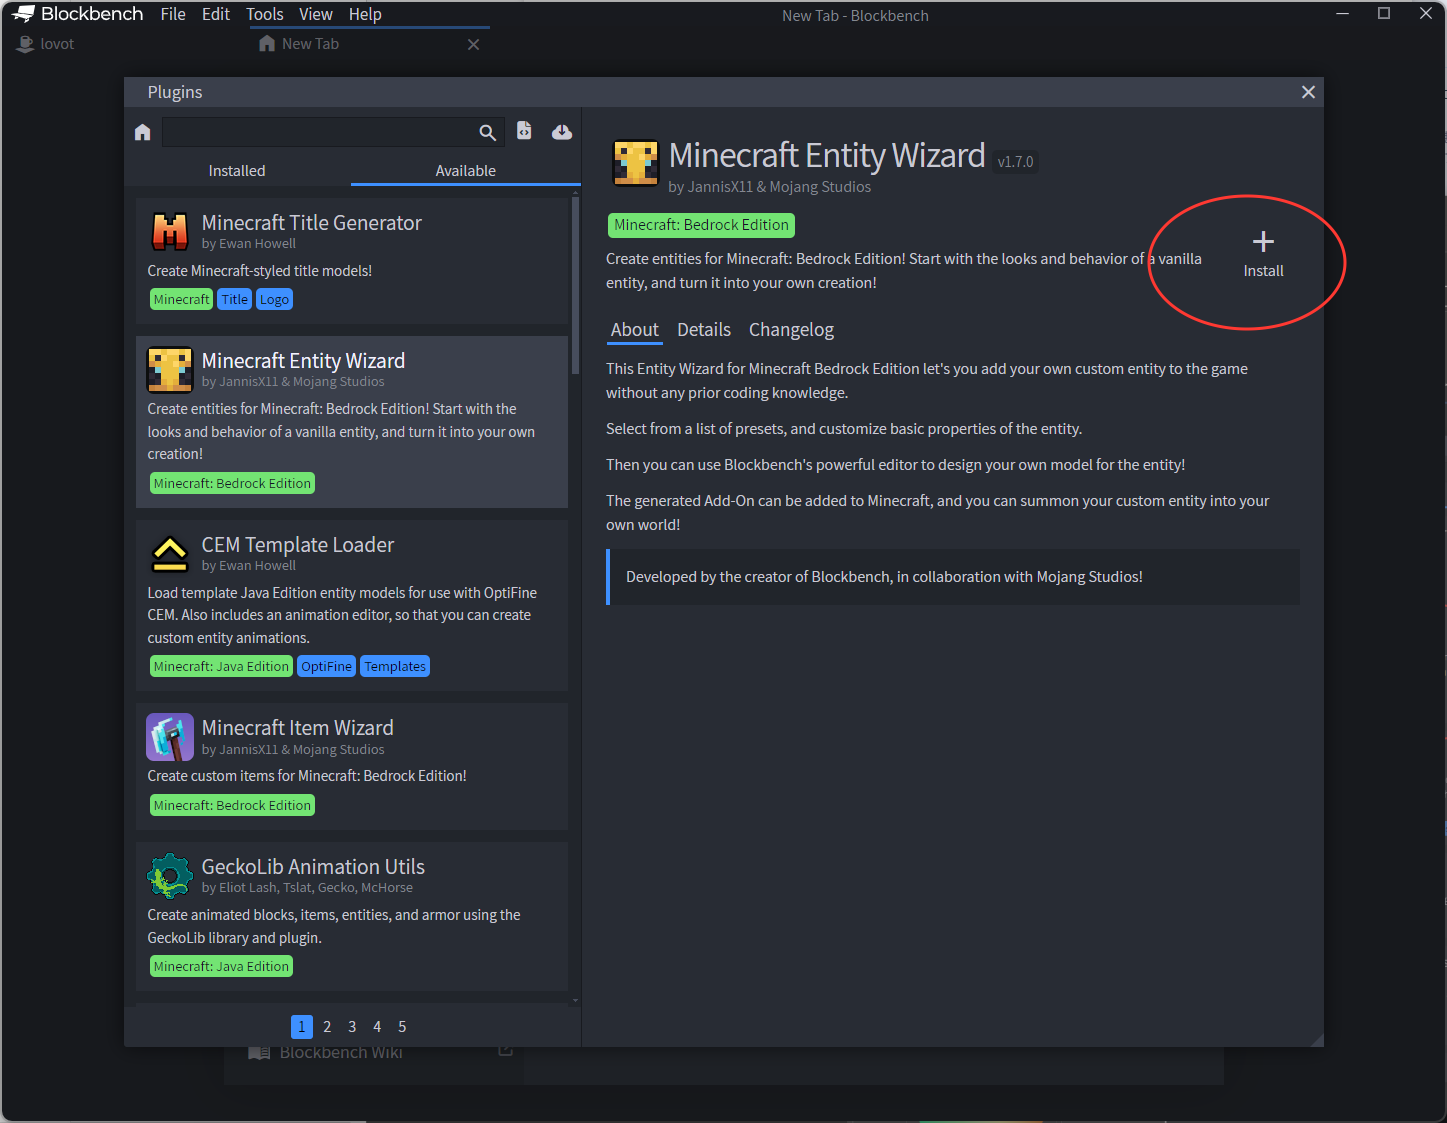Screen dimensions: 1447x1123
Task: Select GeckoLib Animation Utils plugin title
Action: click(x=313, y=867)
